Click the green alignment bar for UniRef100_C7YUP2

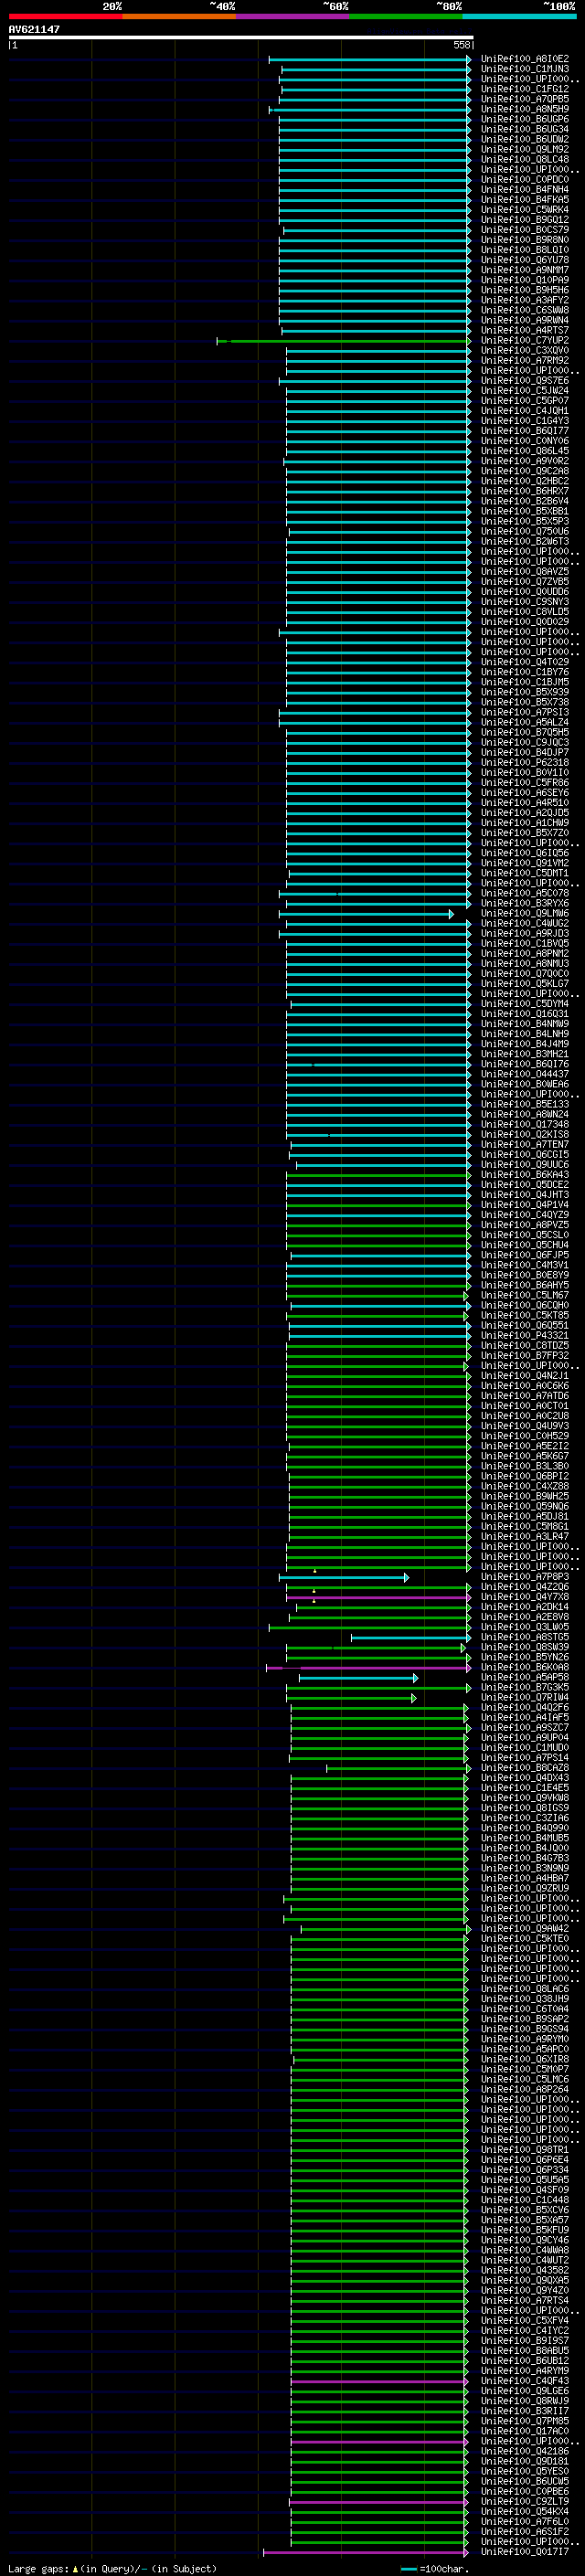[343, 341]
